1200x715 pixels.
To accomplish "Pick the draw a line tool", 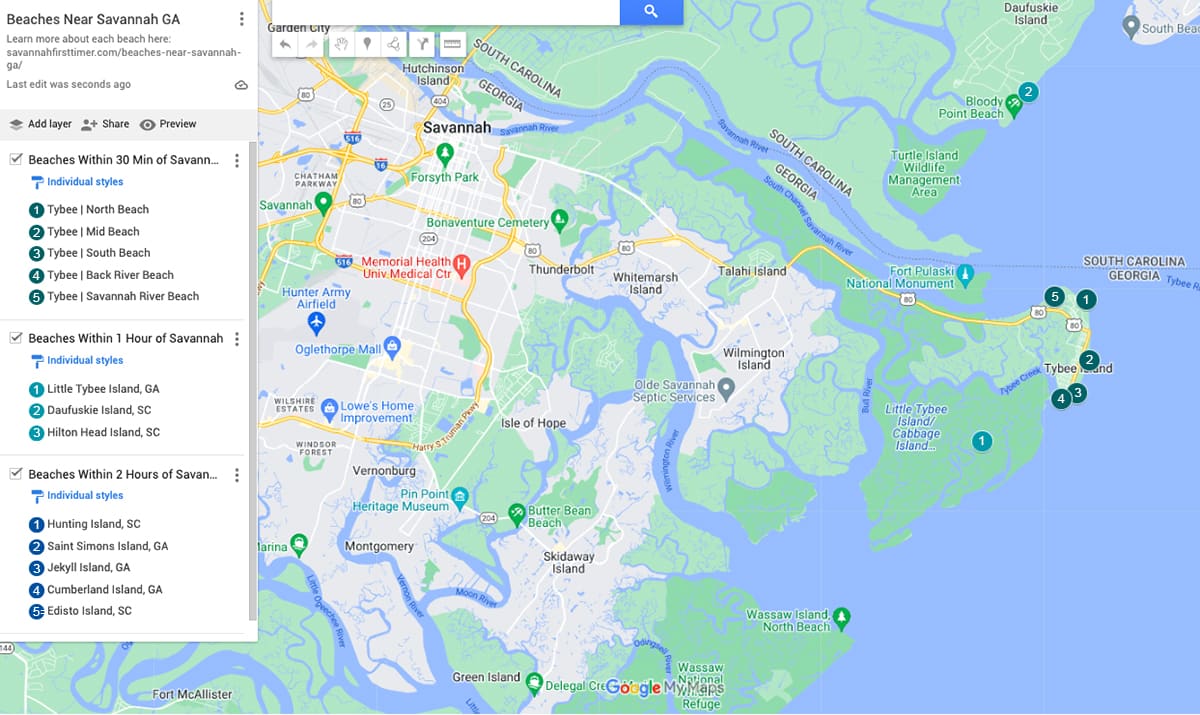I will click(x=394, y=44).
